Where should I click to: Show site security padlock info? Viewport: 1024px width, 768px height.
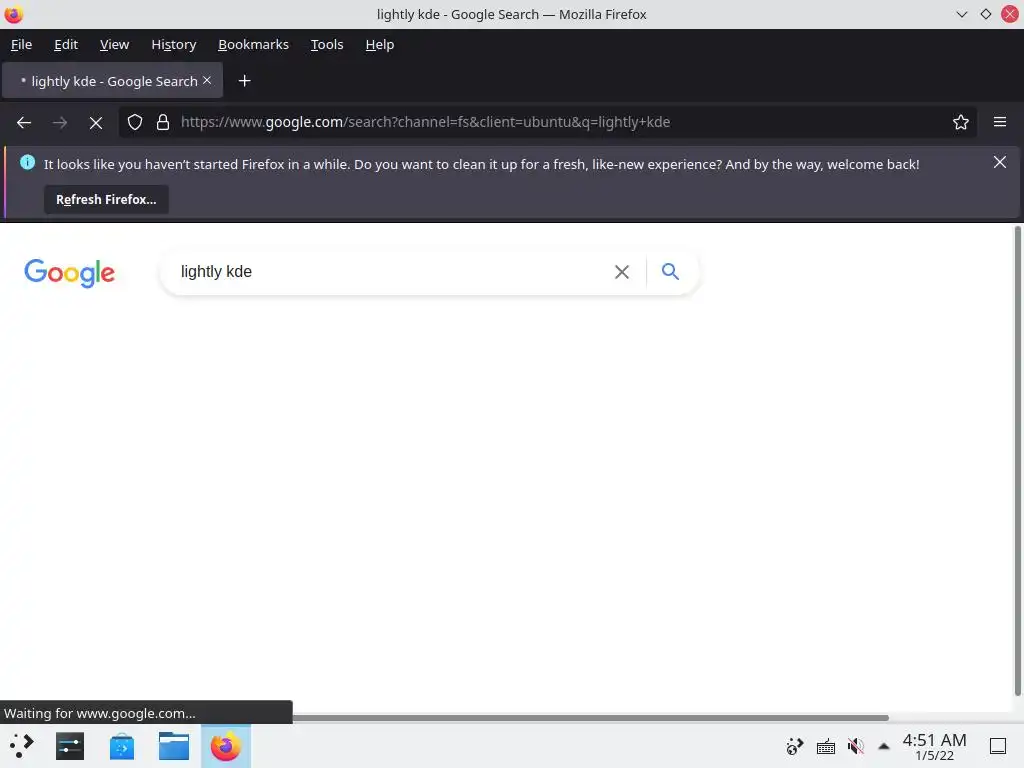point(163,122)
